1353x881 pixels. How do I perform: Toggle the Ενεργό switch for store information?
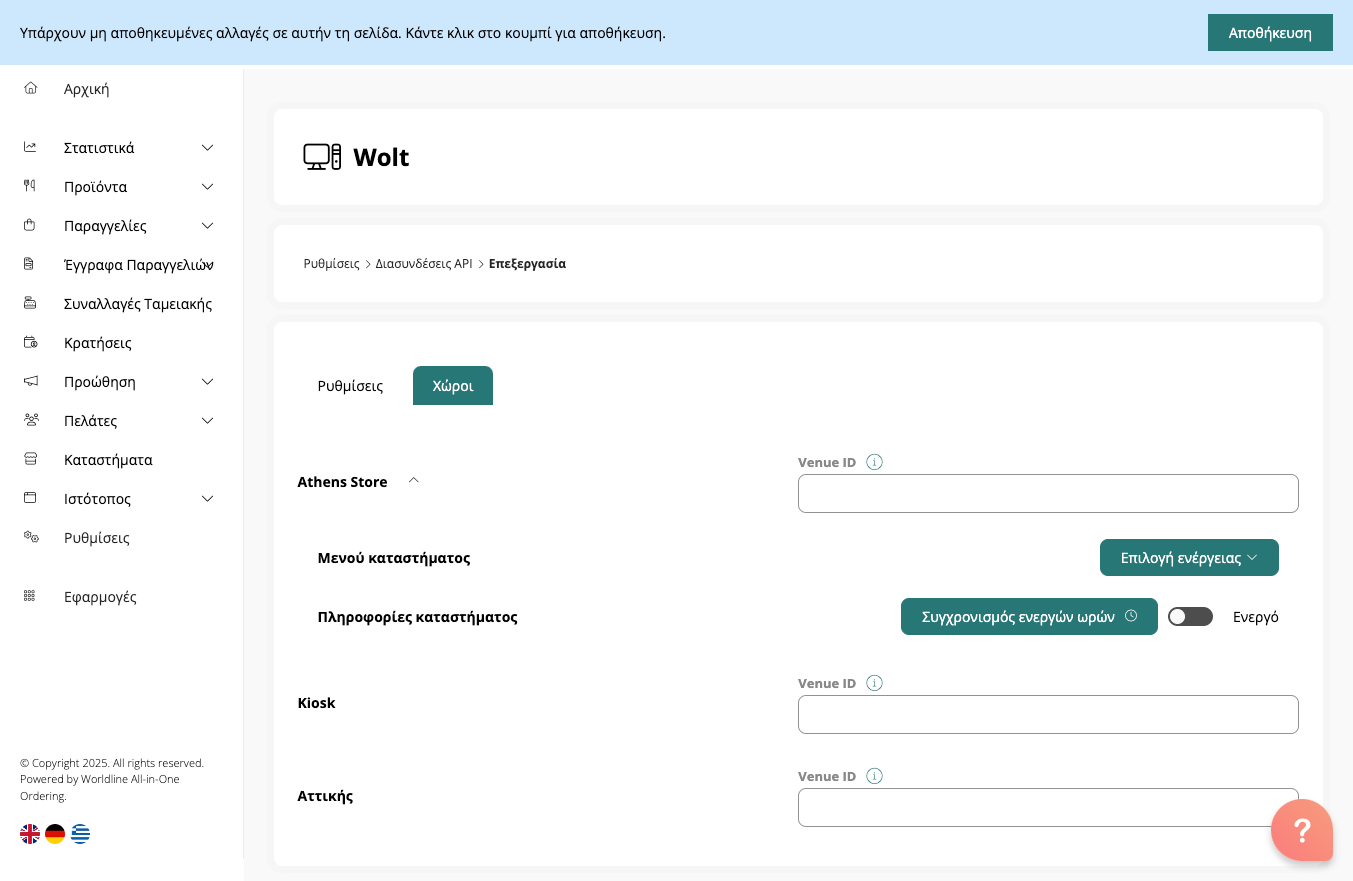(x=1190, y=617)
